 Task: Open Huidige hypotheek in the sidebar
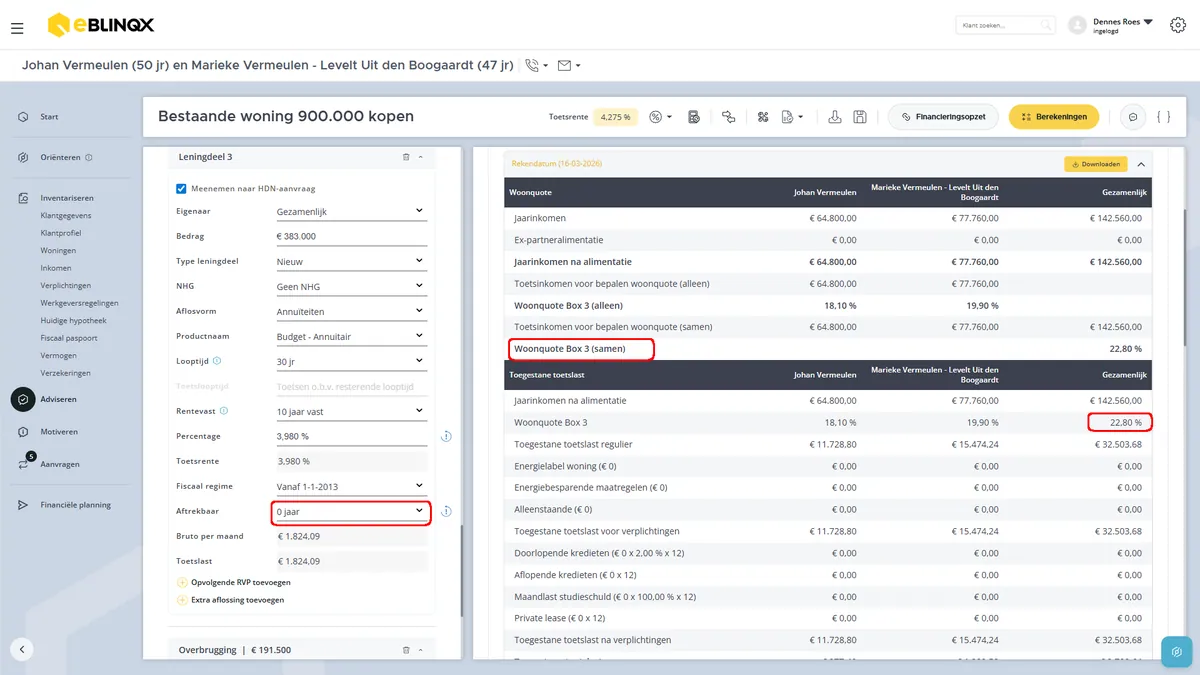click(73, 320)
